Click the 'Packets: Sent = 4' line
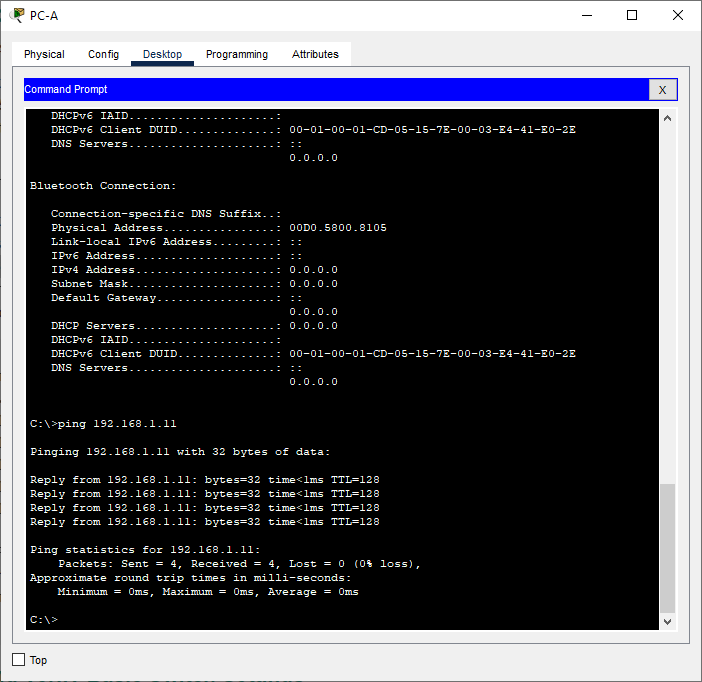 [240, 564]
